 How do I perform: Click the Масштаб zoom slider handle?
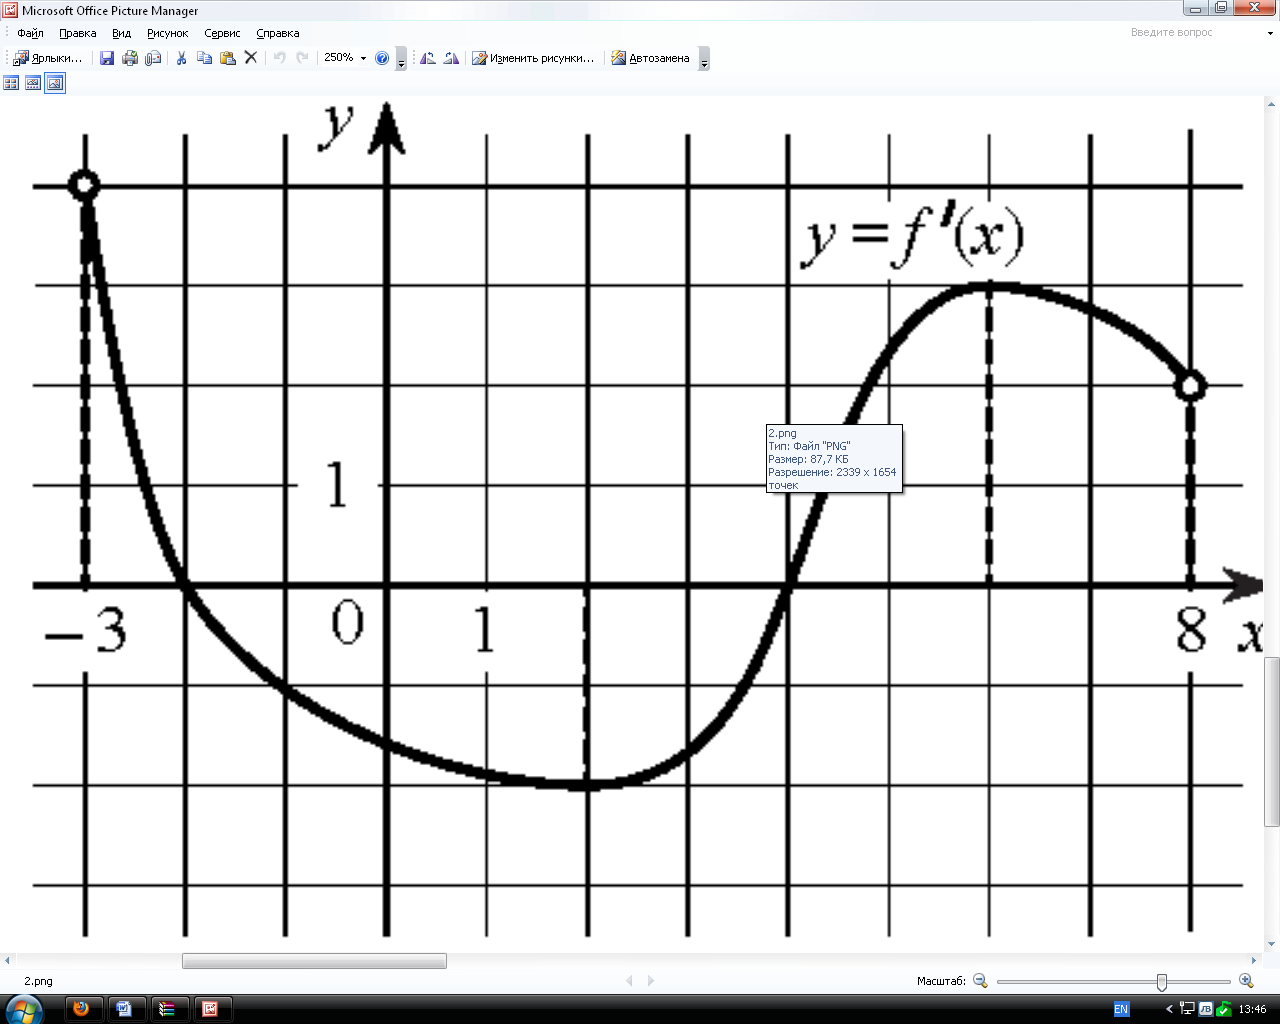(1161, 982)
